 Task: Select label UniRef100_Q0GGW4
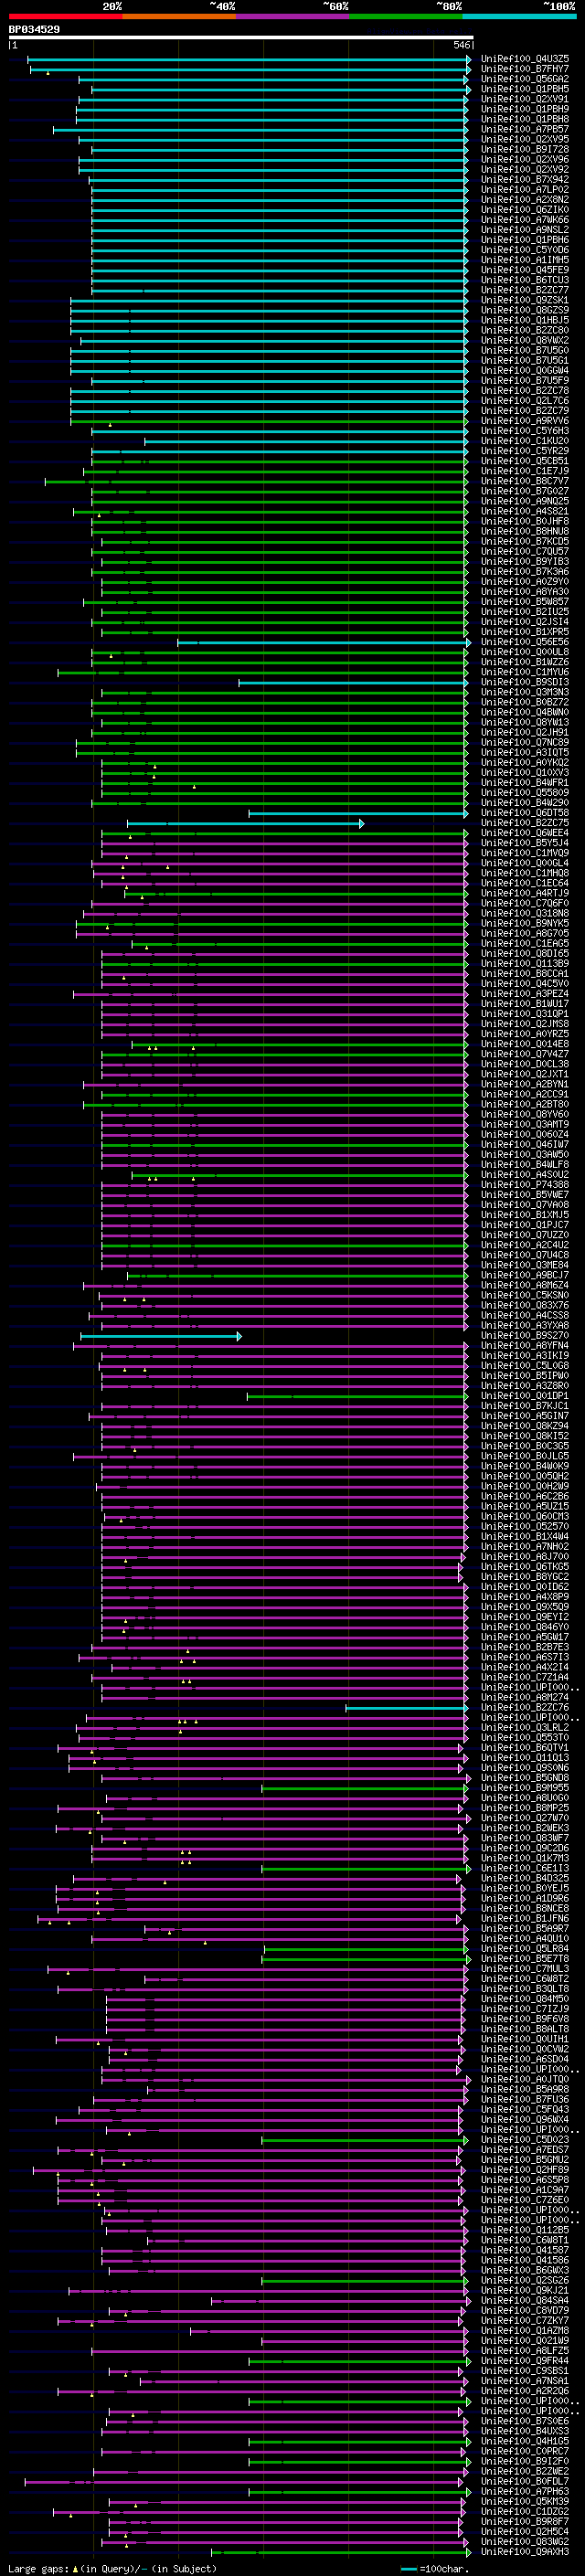525,370
